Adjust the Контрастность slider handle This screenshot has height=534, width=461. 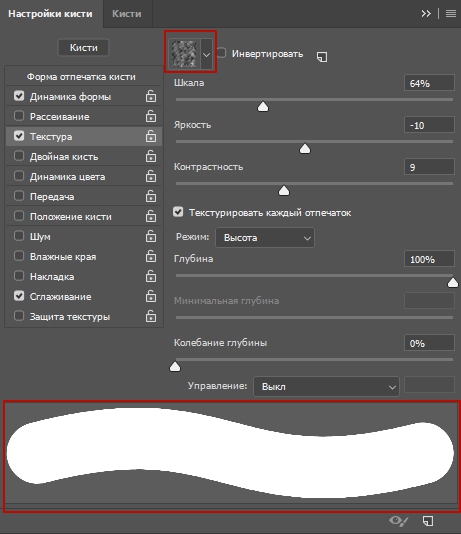coord(284,190)
